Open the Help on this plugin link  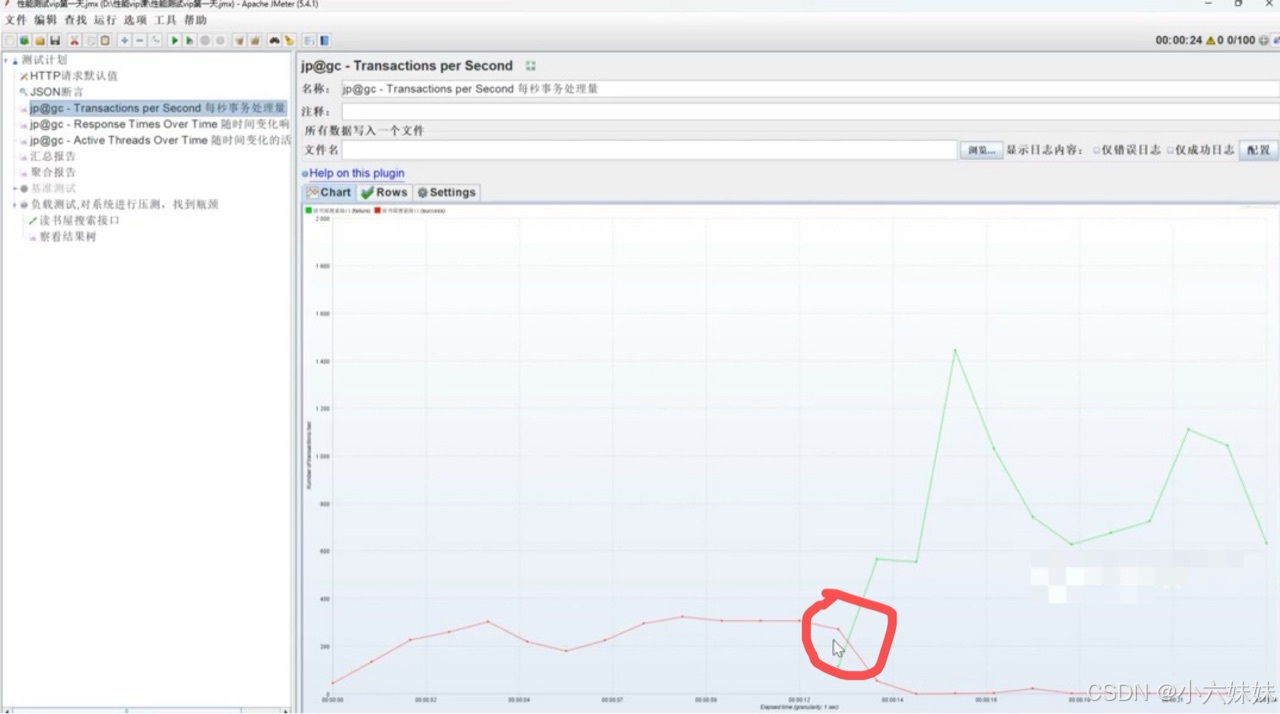[357, 173]
